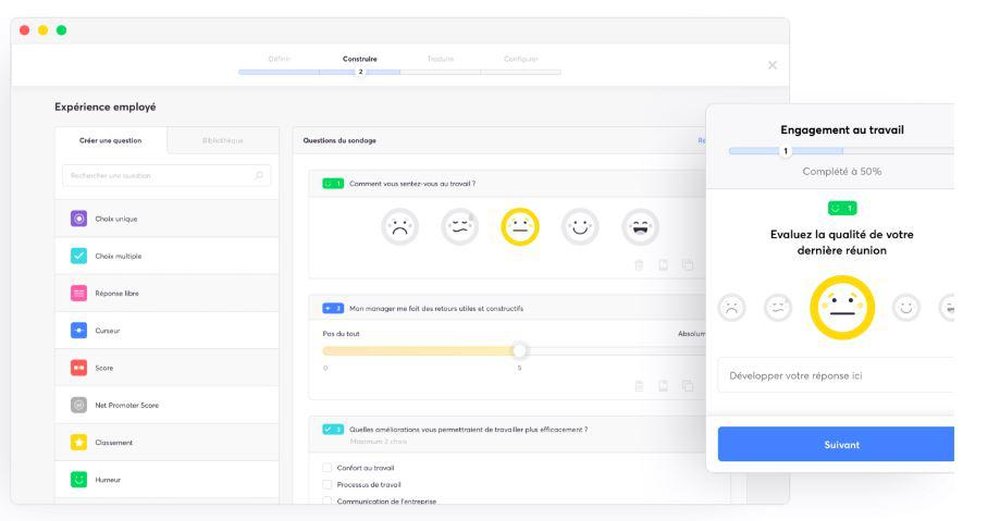Select the Choix multiple question type icon

pos(78,256)
